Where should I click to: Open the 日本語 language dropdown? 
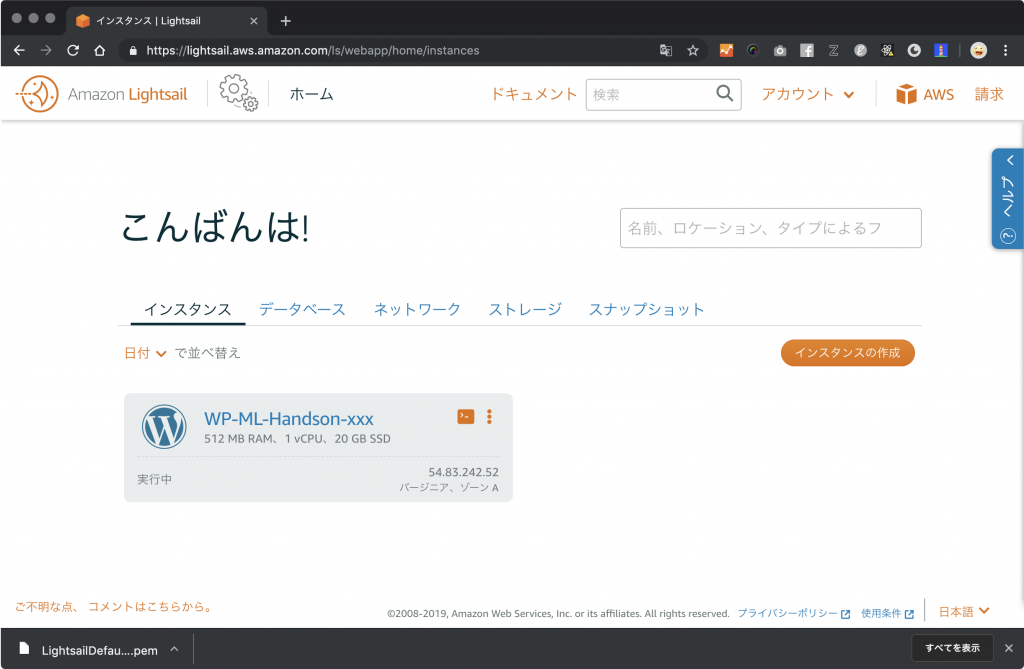click(964, 612)
